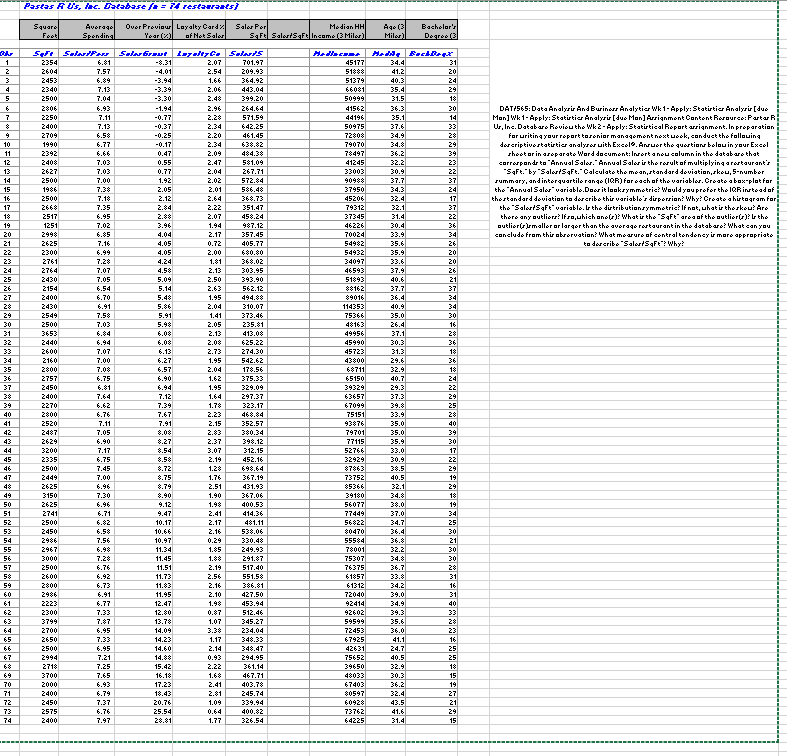
Task: Click the Sales/SqFt value 987.12
Action: coord(252,225)
